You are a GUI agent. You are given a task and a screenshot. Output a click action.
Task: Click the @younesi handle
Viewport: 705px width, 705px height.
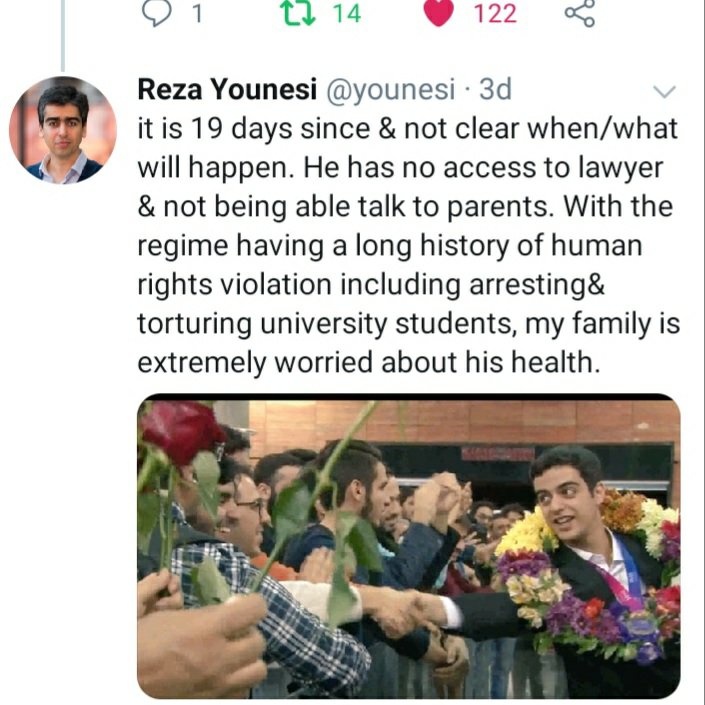click(388, 89)
